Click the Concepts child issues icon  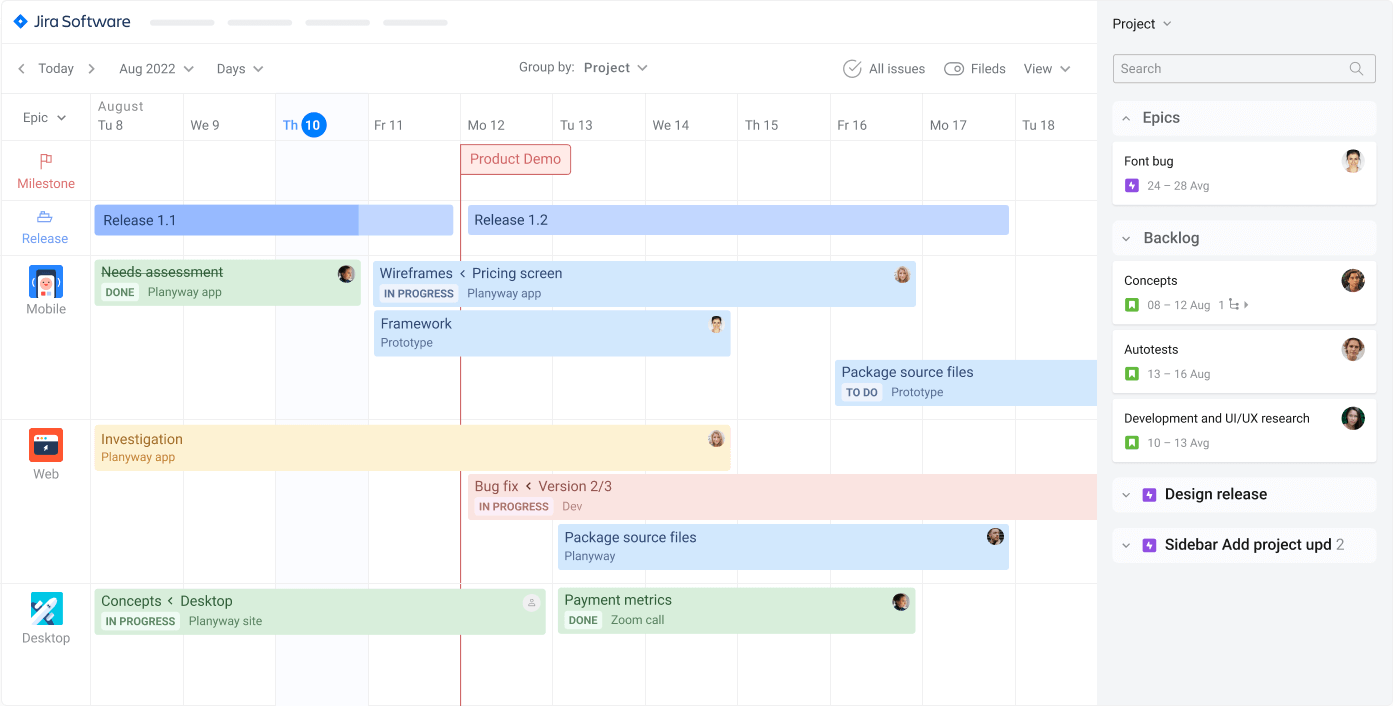click(1238, 305)
